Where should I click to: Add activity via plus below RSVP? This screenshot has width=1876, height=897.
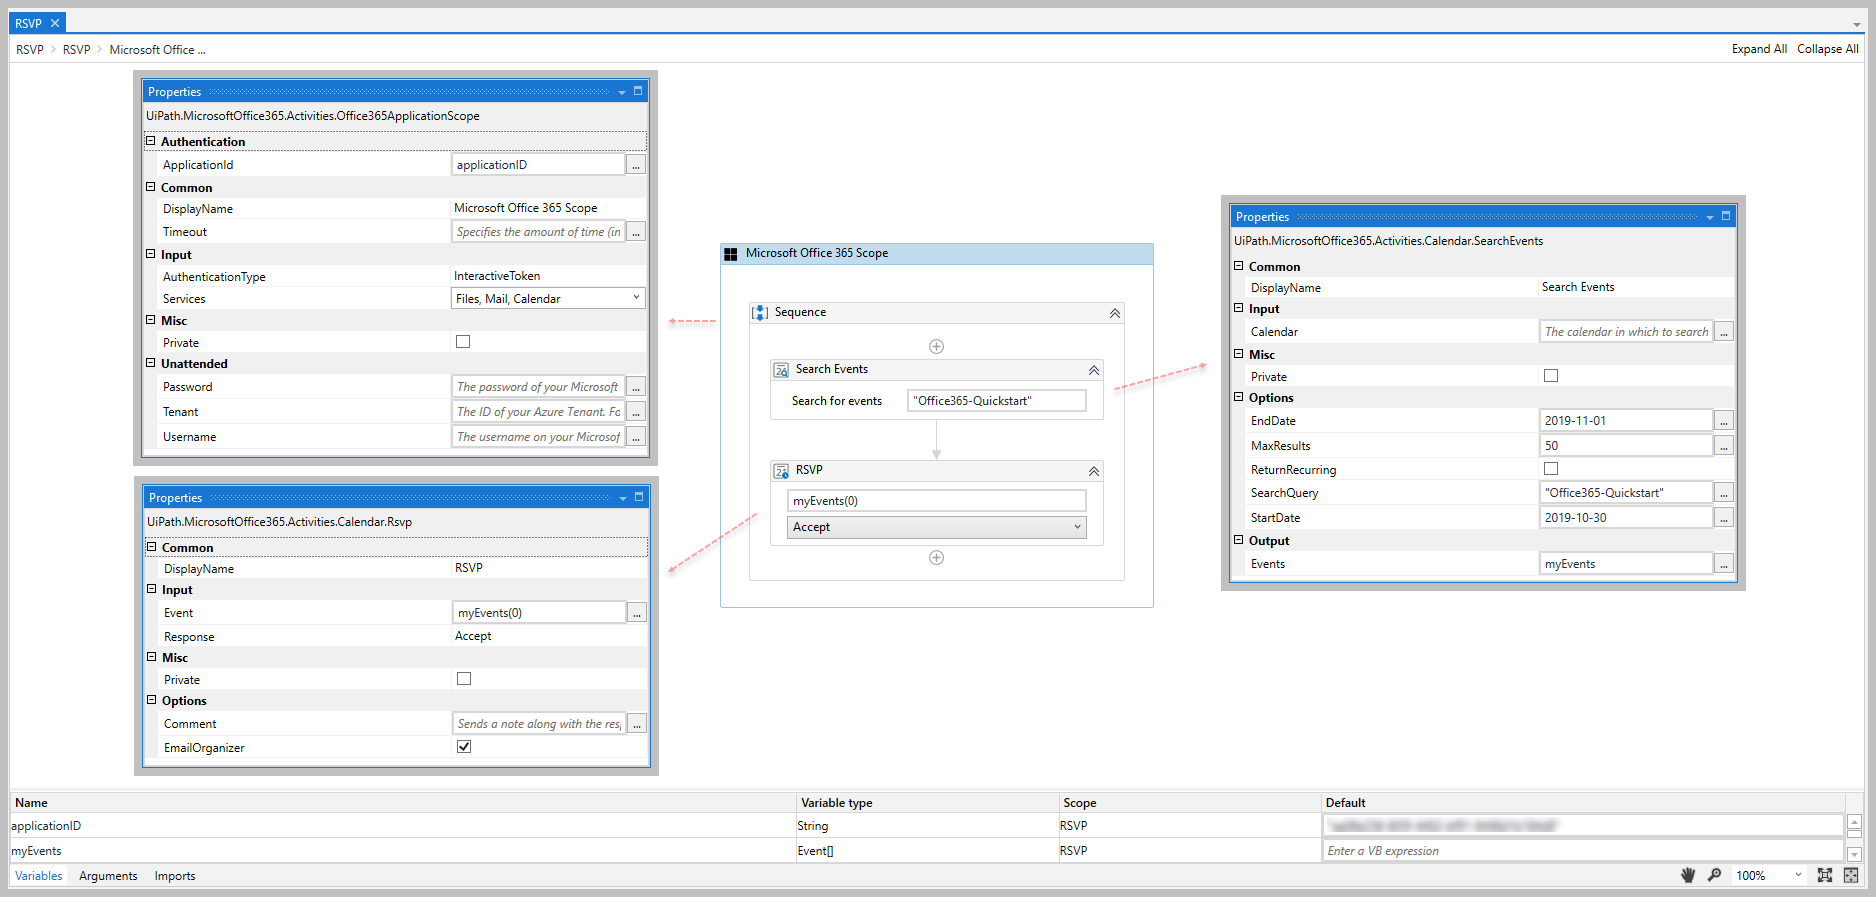pyautogui.click(x=936, y=557)
